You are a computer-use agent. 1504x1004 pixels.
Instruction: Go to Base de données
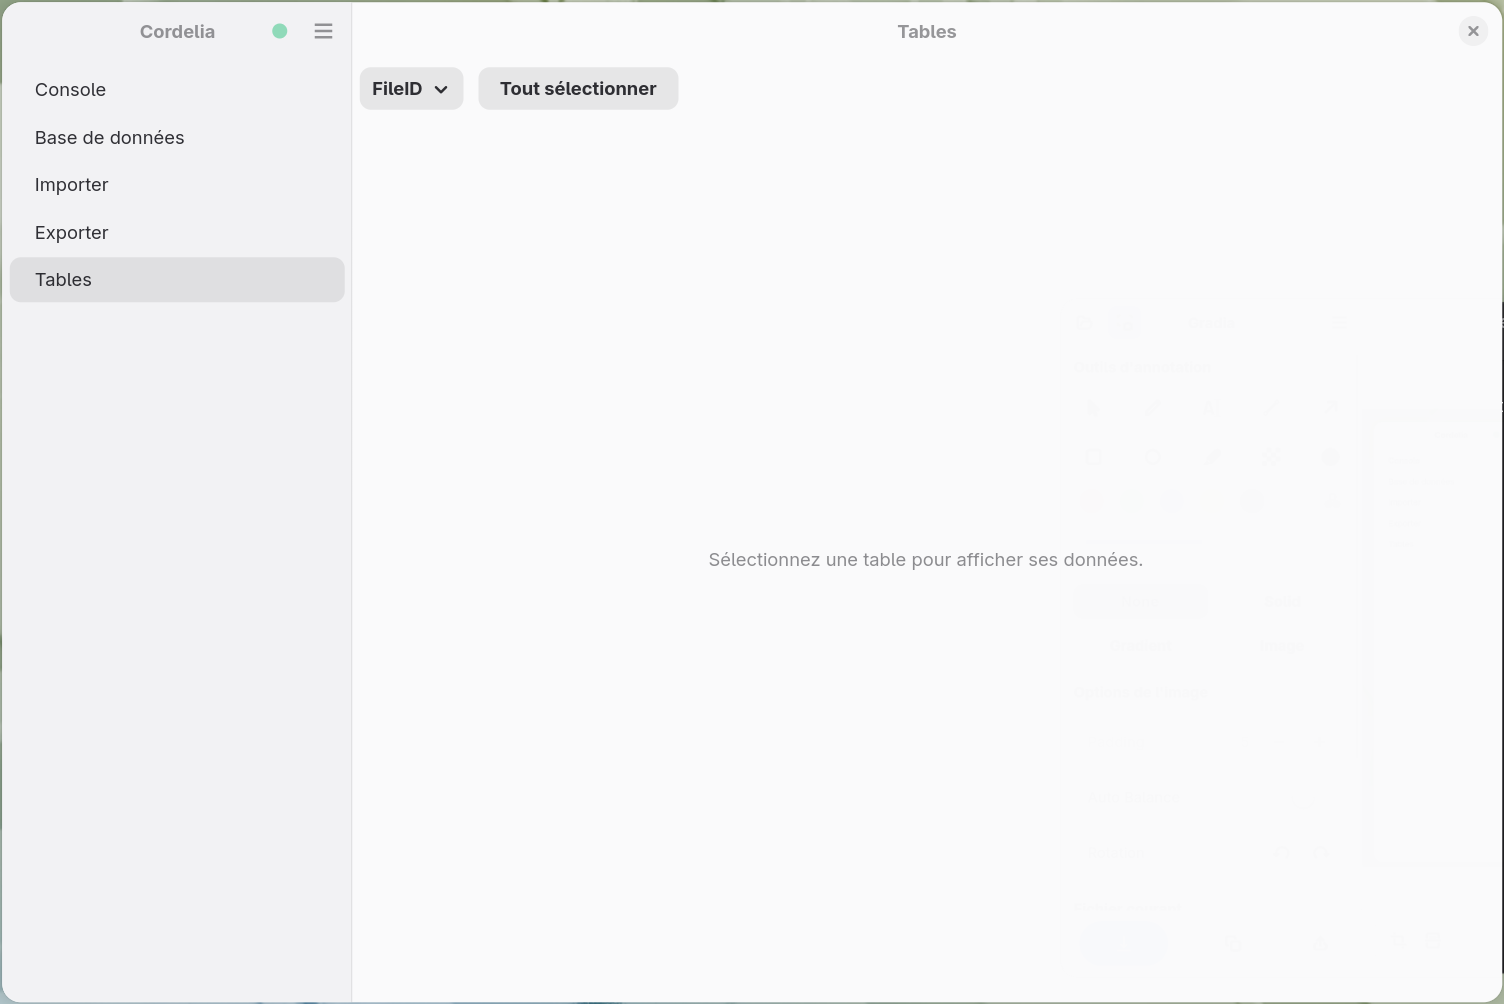point(177,138)
